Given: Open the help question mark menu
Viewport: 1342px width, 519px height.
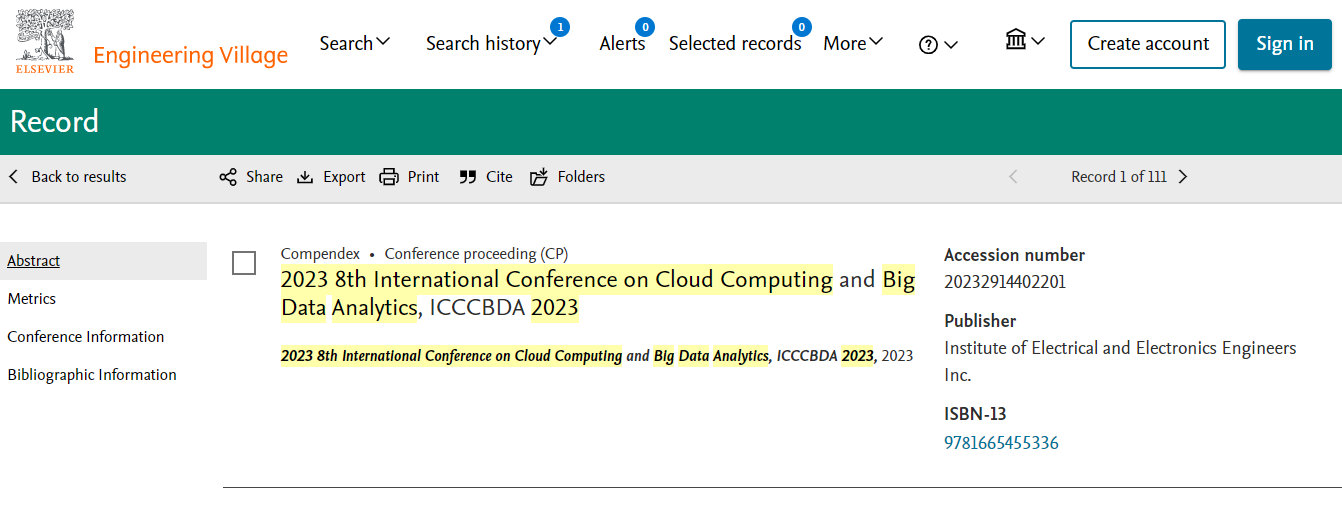Looking at the screenshot, I should pyautogui.click(x=938, y=44).
